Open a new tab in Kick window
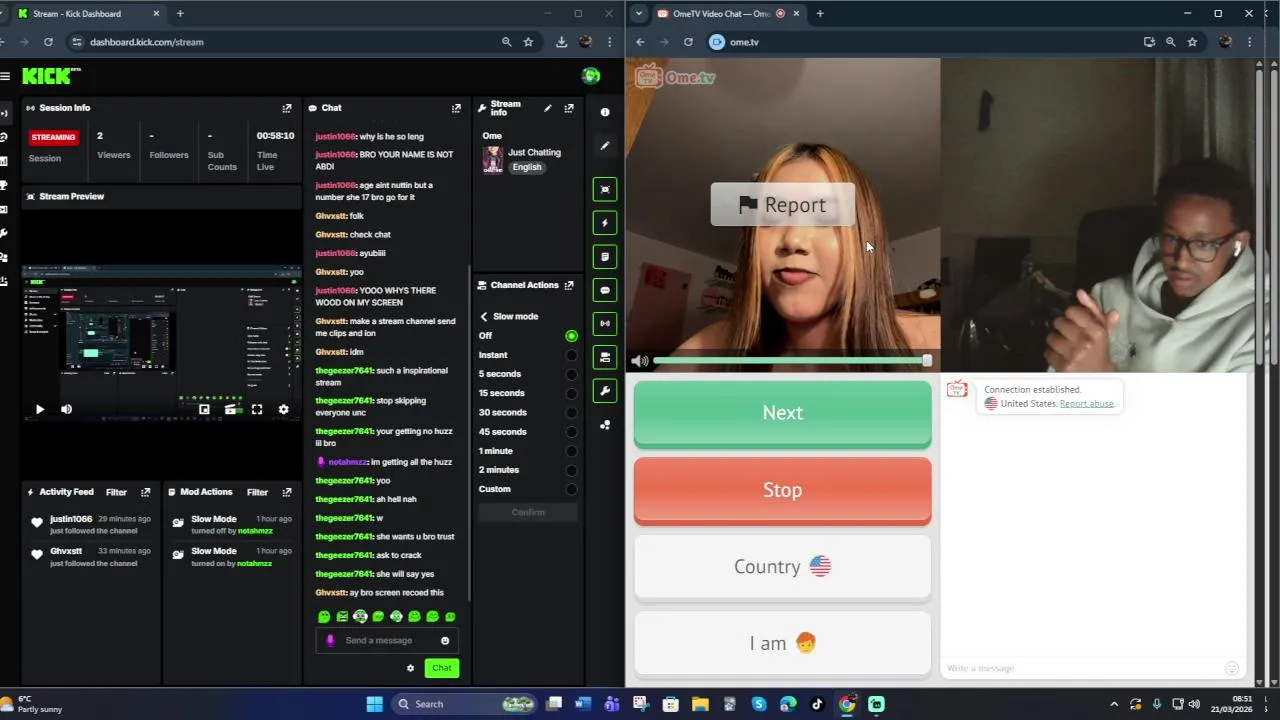Viewport: 1280px width, 720px height. pos(180,14)
